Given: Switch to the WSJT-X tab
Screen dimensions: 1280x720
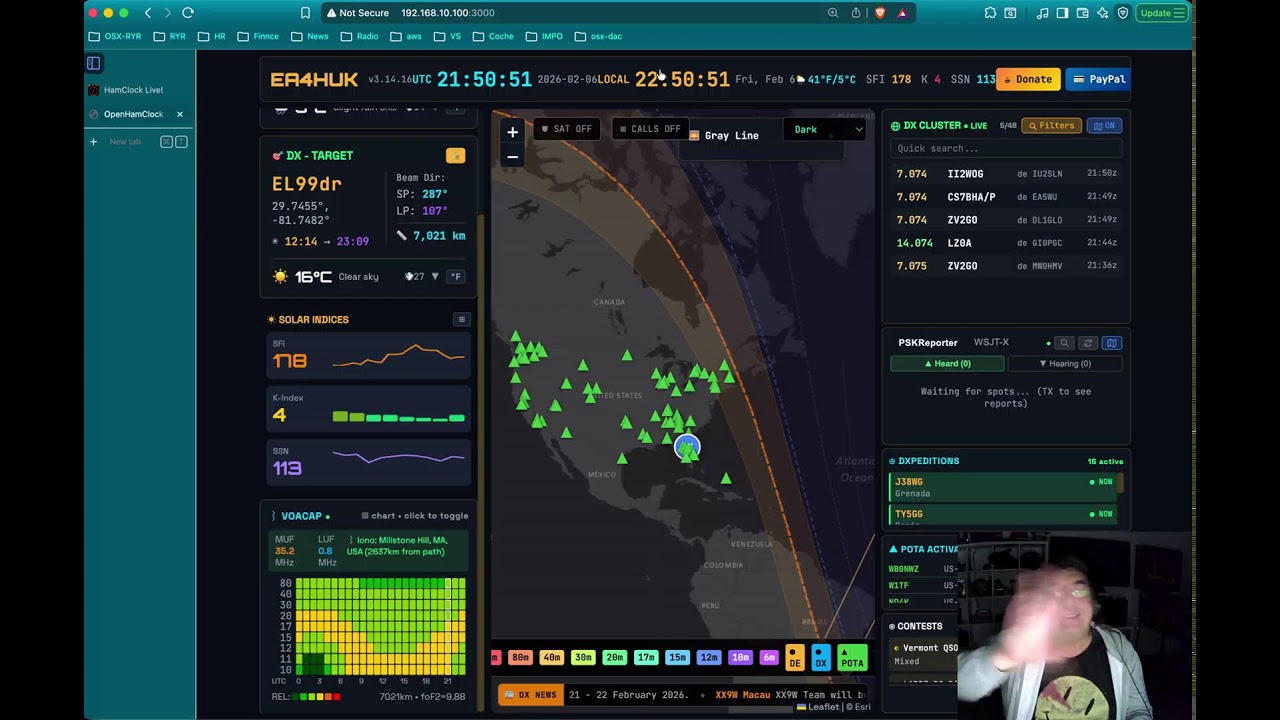Looking at the screenshot, I should click(x=991, y=343).
